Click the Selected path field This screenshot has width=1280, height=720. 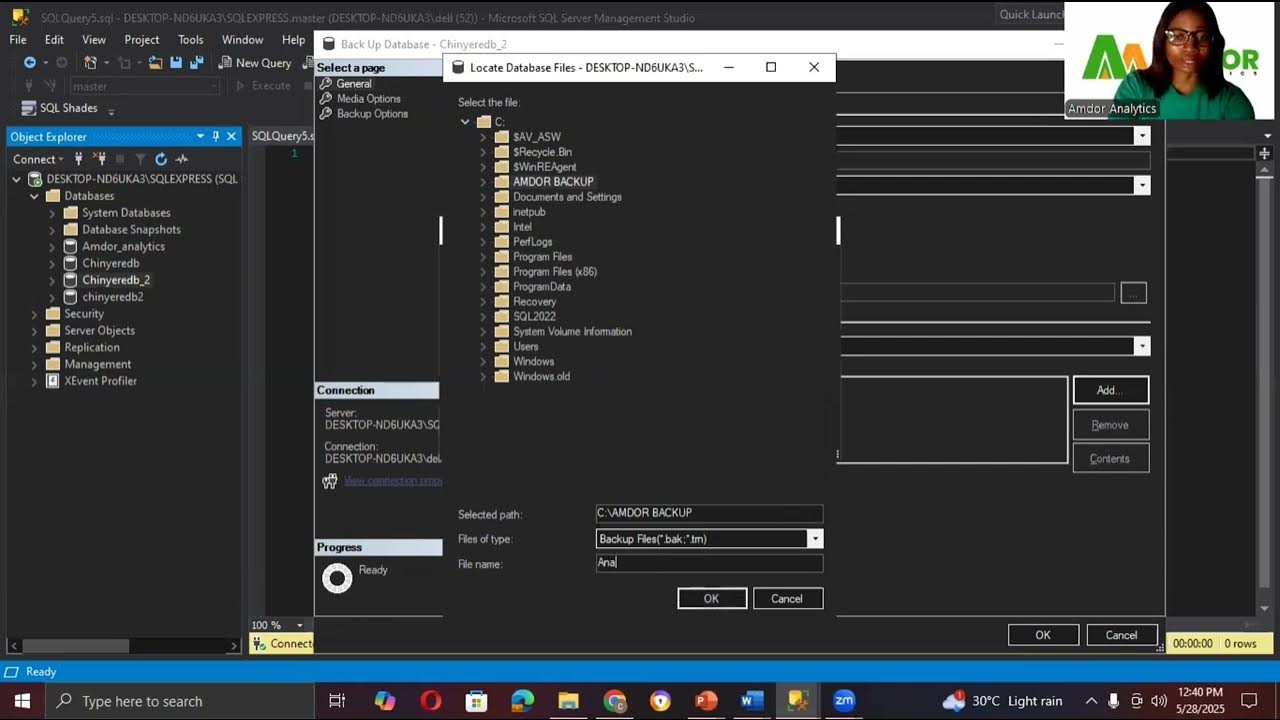click(709, 513)
